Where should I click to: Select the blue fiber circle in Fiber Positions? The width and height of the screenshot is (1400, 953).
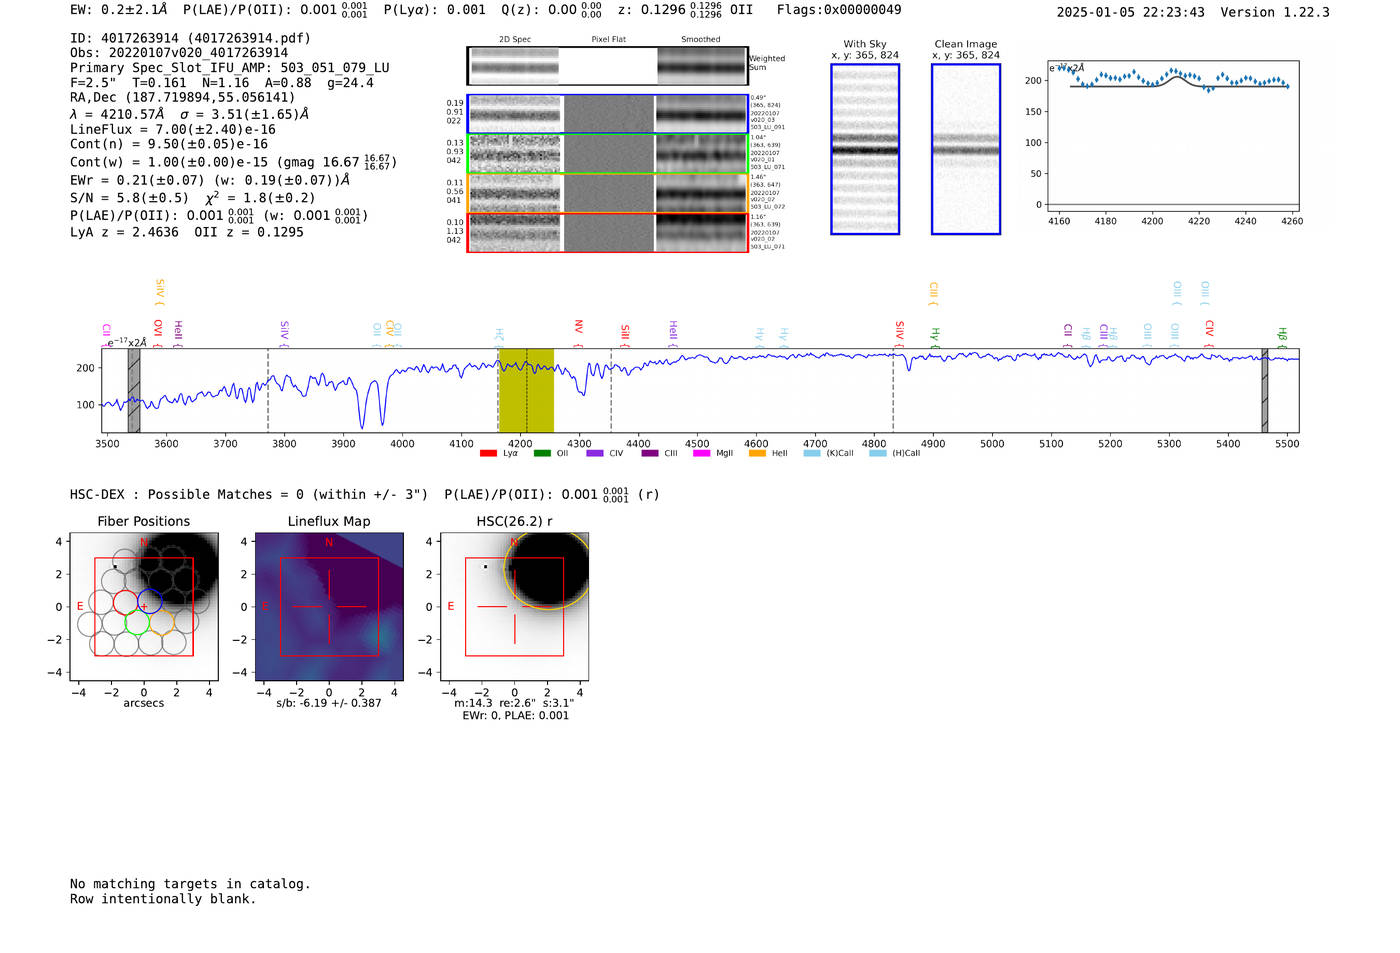150,602
